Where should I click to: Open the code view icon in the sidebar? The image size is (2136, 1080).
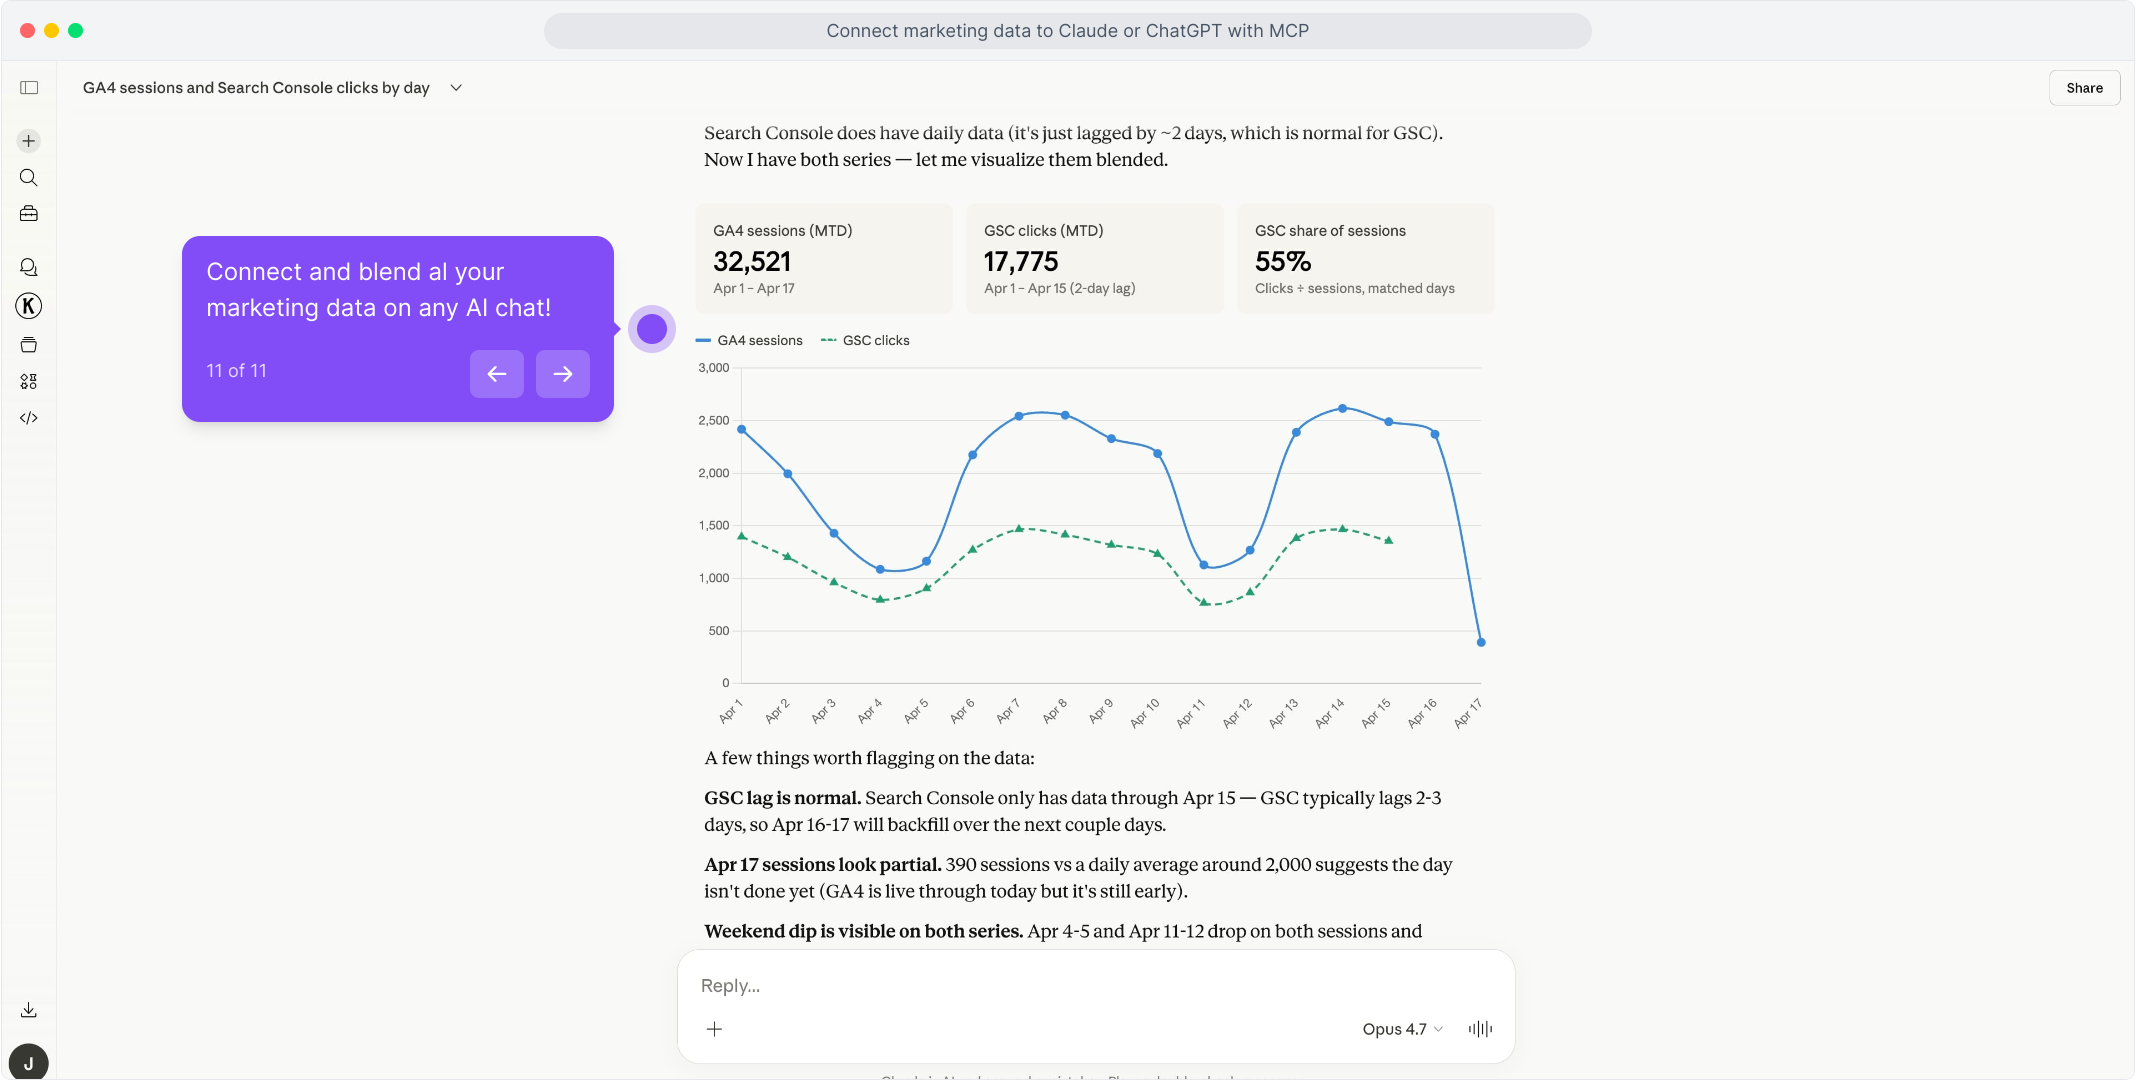click(28, 418)
